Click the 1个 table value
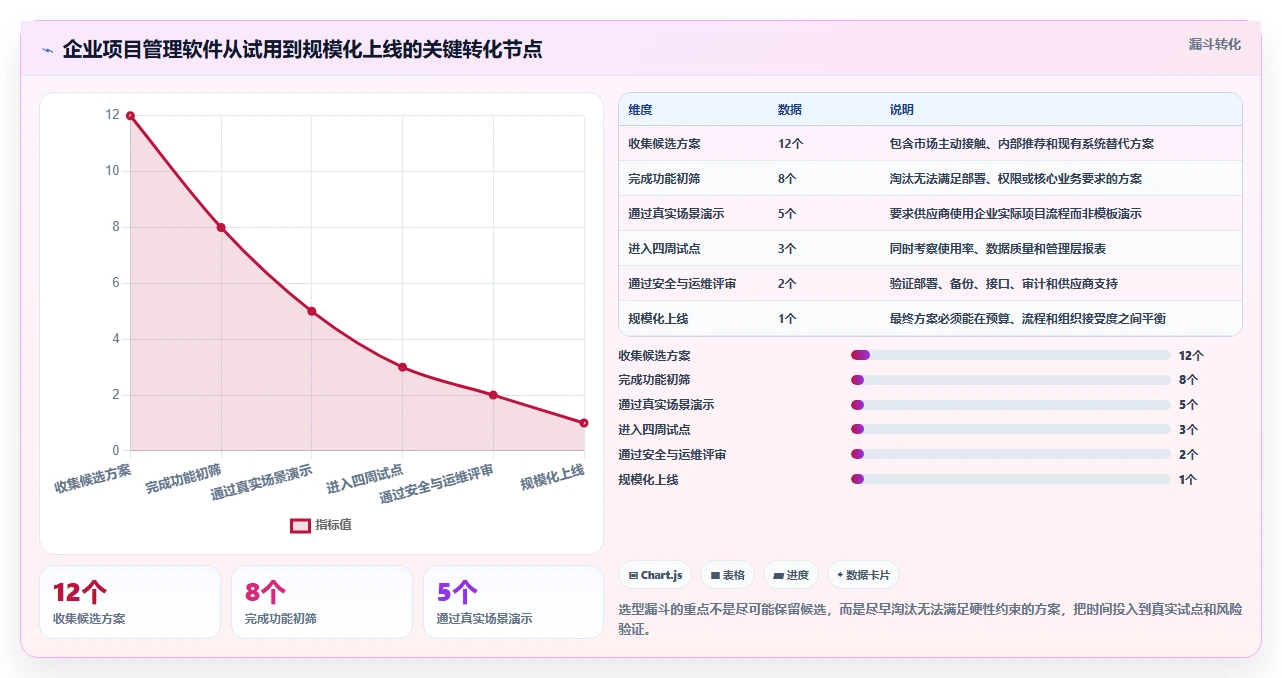 (787, 319)
